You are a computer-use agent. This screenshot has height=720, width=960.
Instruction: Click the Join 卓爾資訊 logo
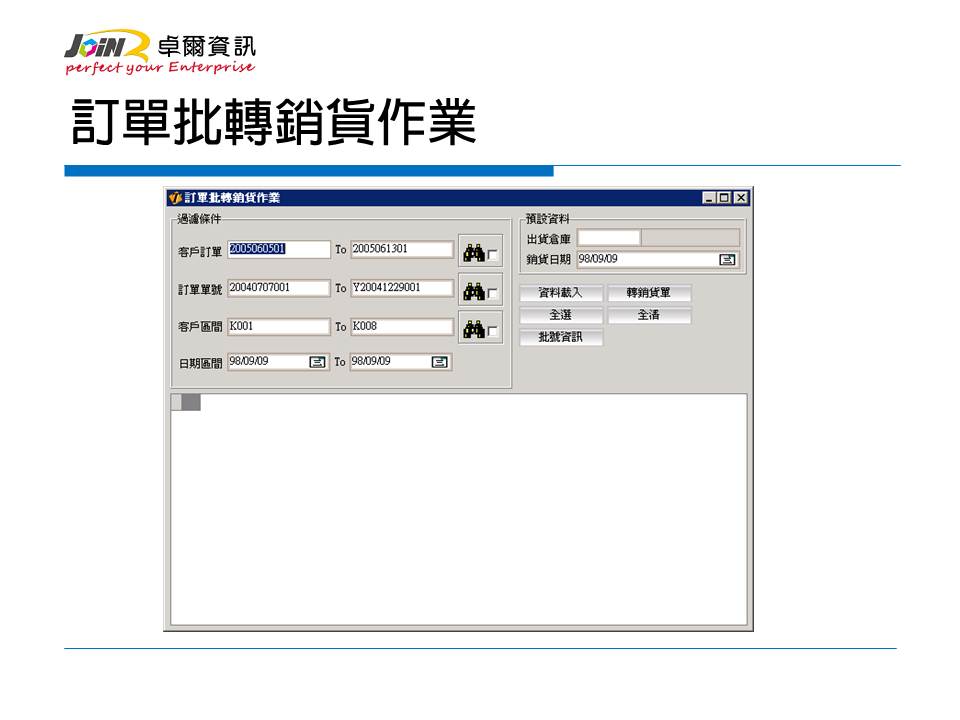point(160,52)
